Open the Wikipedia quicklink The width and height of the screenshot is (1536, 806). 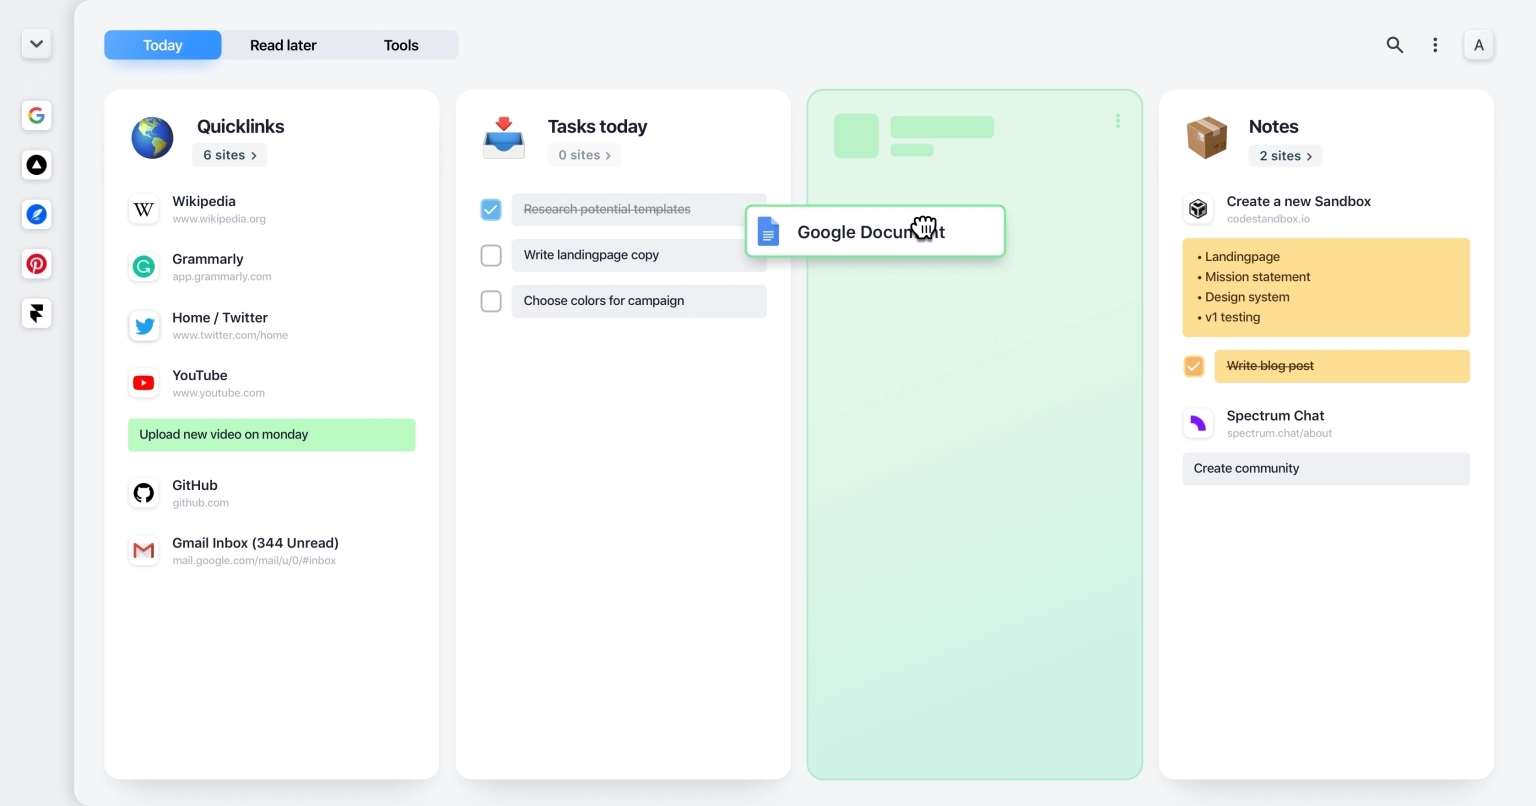click(204, 202)
